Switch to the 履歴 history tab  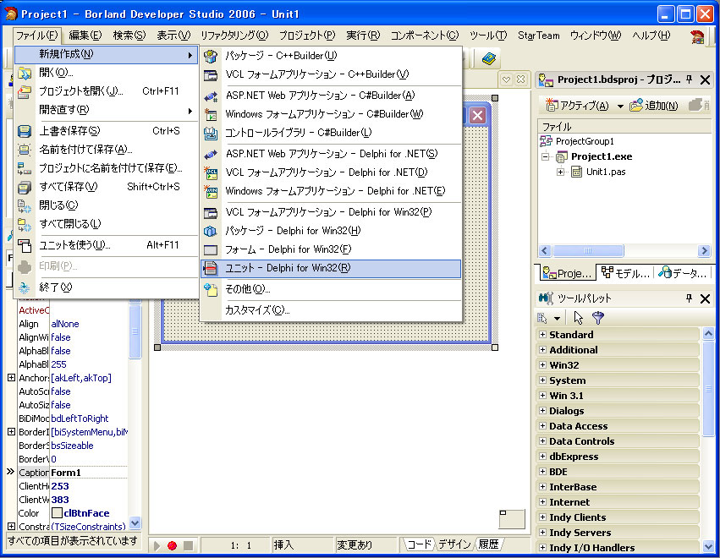pyautogui.click(x=488, y=545)
